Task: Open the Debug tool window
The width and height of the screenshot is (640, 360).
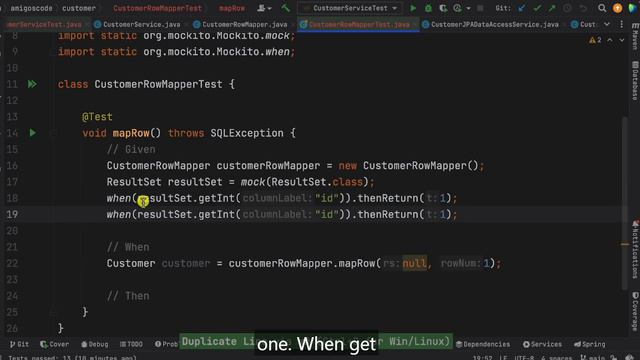Action: [95, 344]
